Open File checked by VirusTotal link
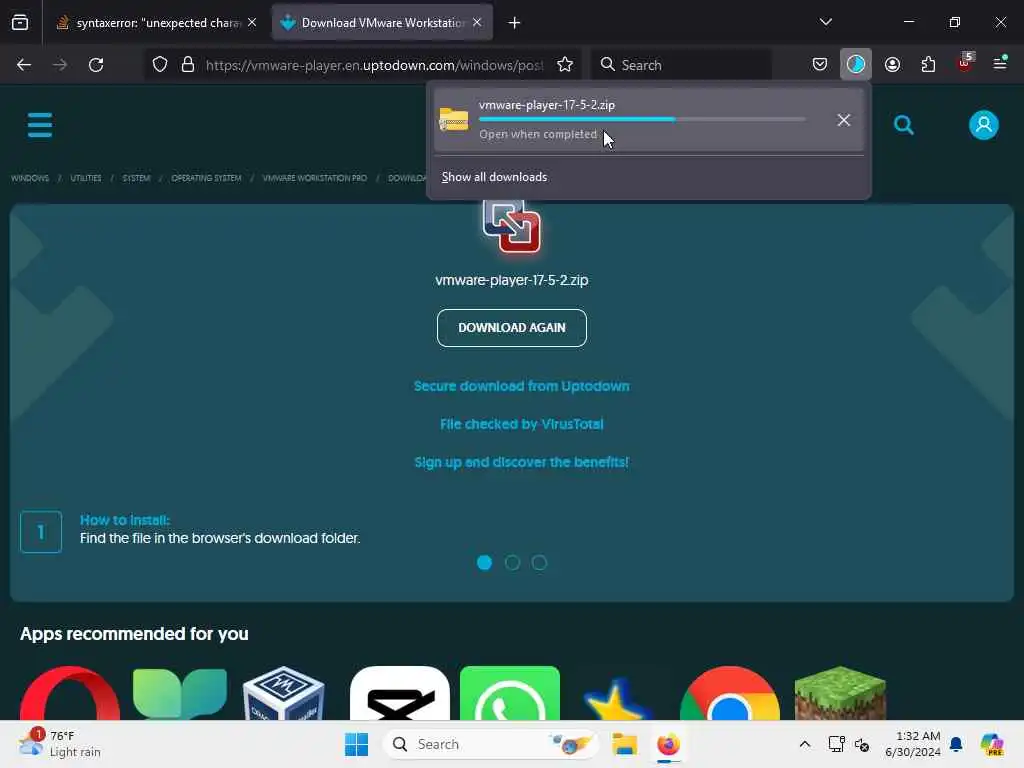This screenshot has width=1024, height=768. pyautogui.click(x=521, y=424)
